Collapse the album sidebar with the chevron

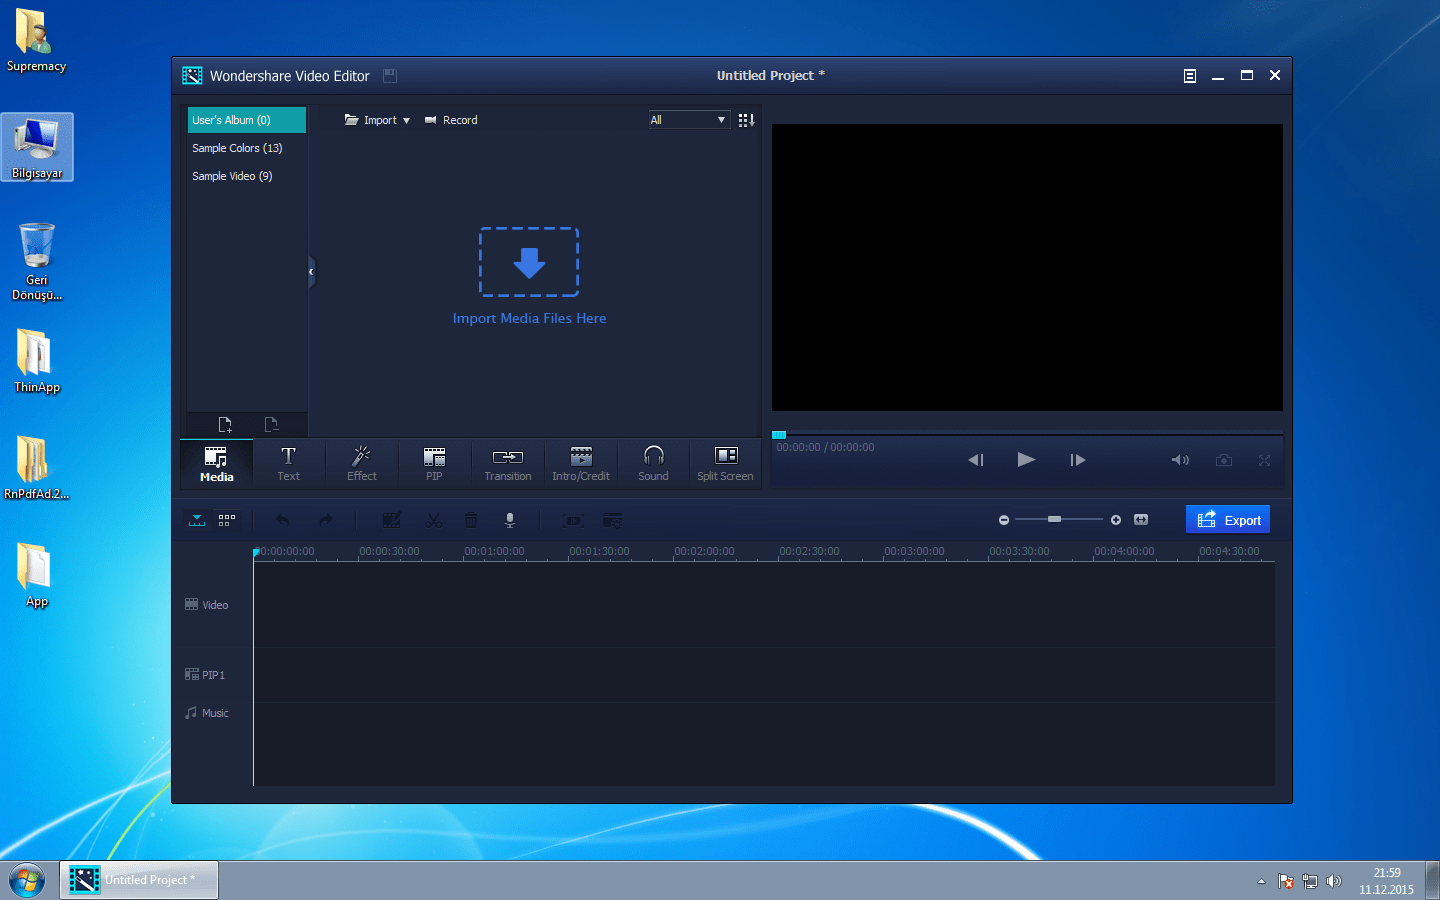(311, 271)
